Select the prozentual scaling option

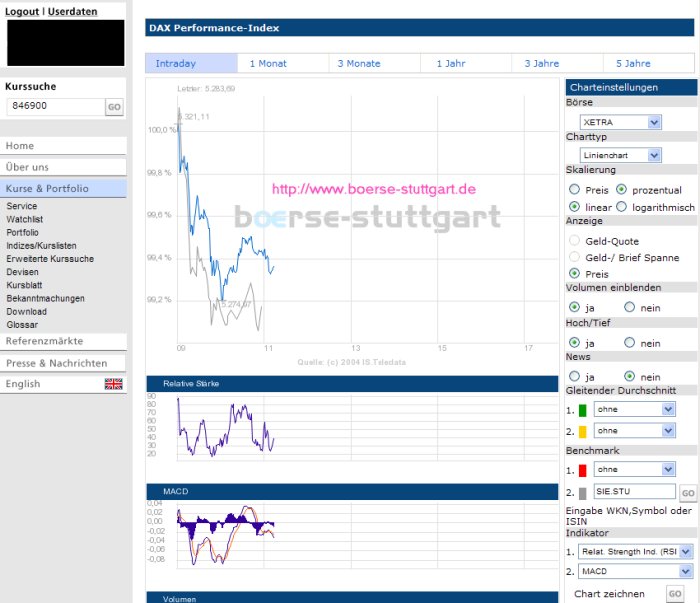(621, 190)
